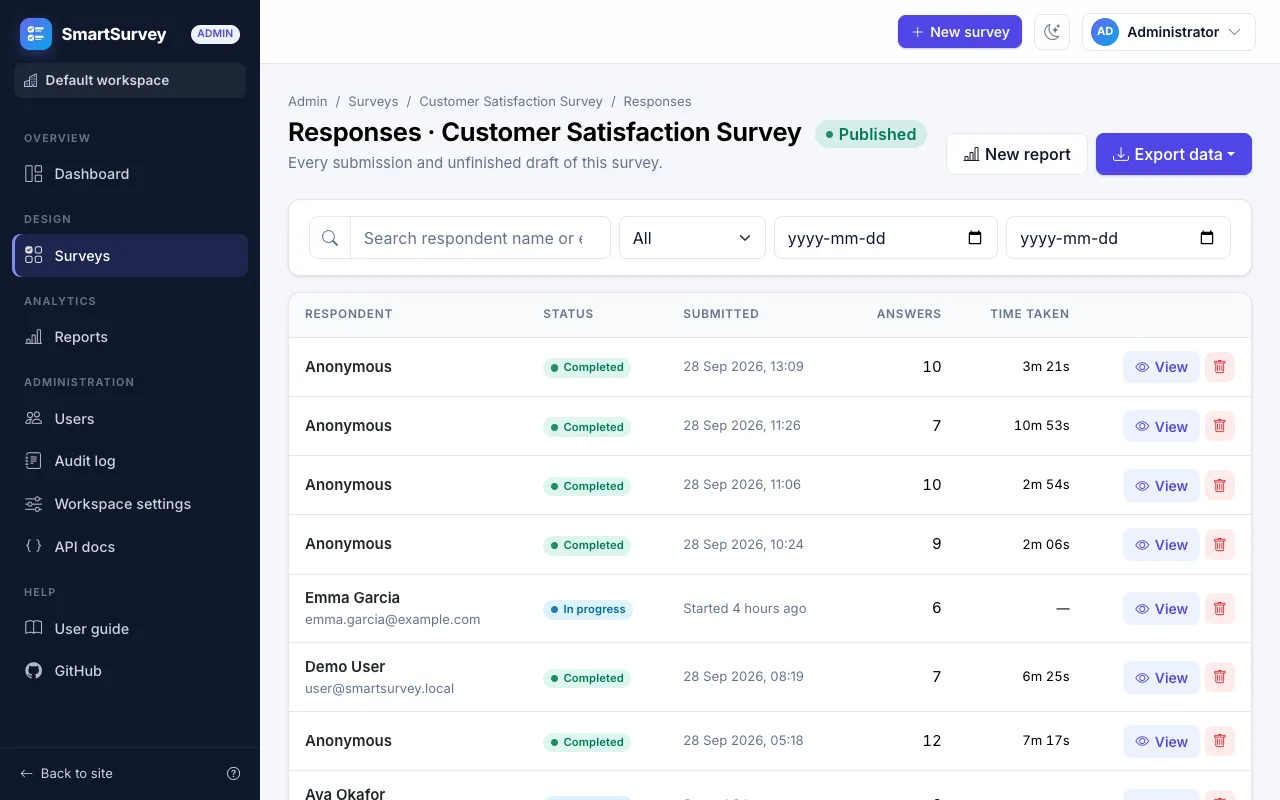
Task: Click the help question-mark icon
Action: 234,773
